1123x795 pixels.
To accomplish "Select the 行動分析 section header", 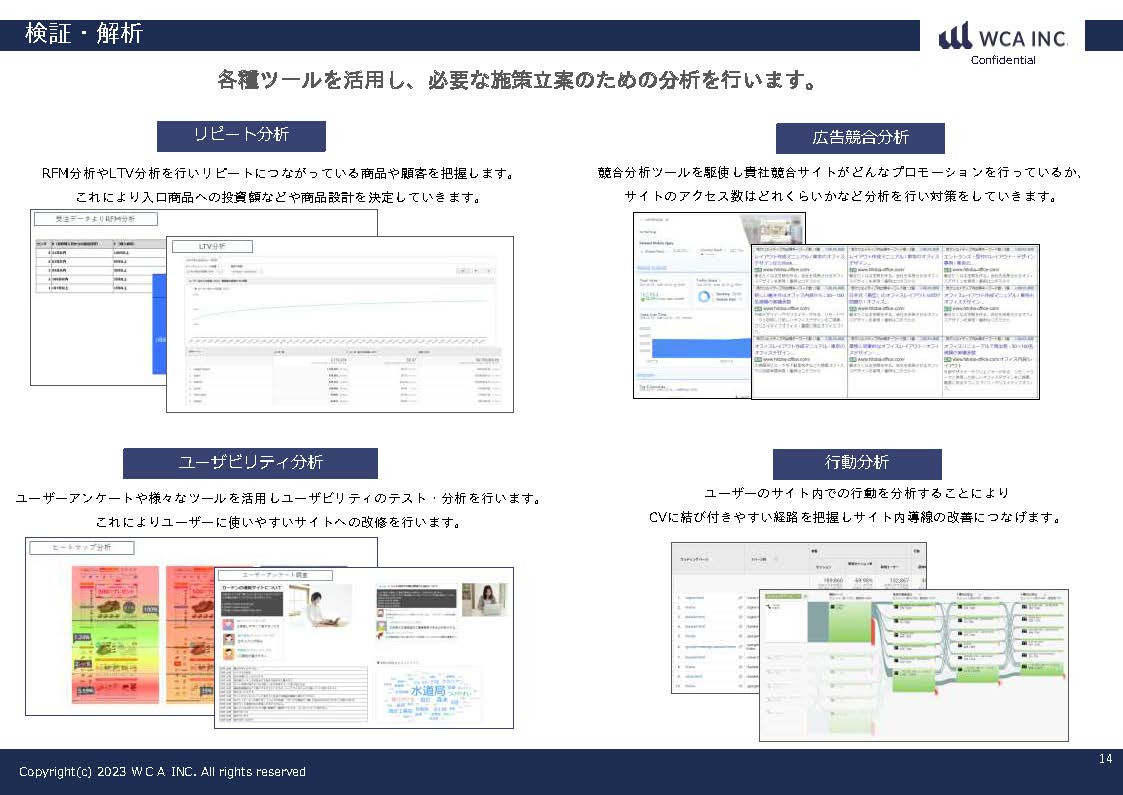I will (858, 464).
